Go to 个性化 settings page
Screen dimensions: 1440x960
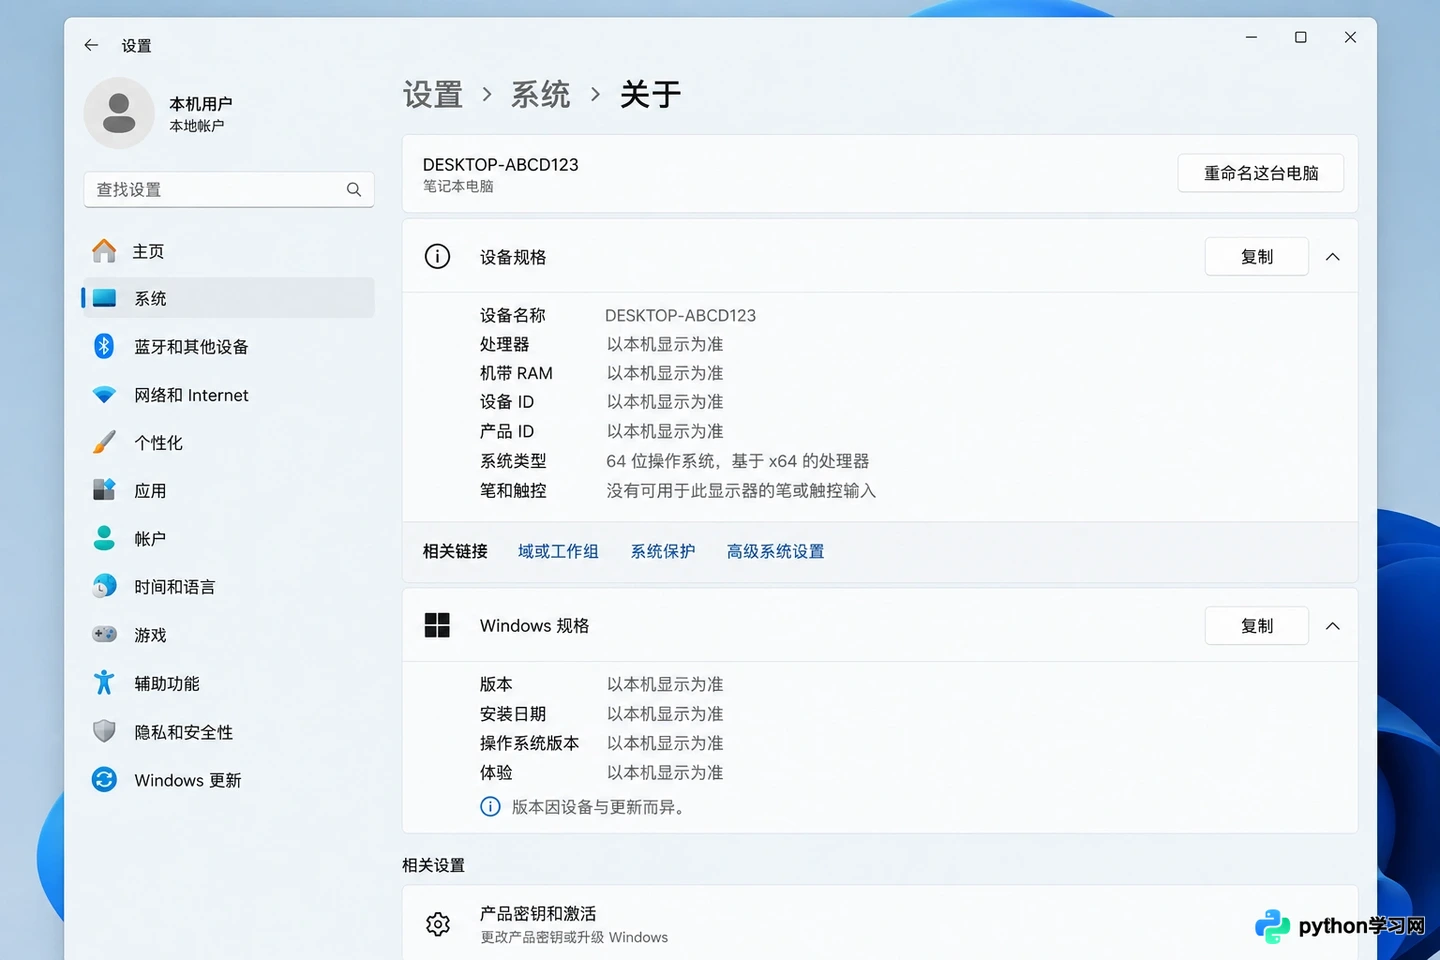click(x=228, y=442)
